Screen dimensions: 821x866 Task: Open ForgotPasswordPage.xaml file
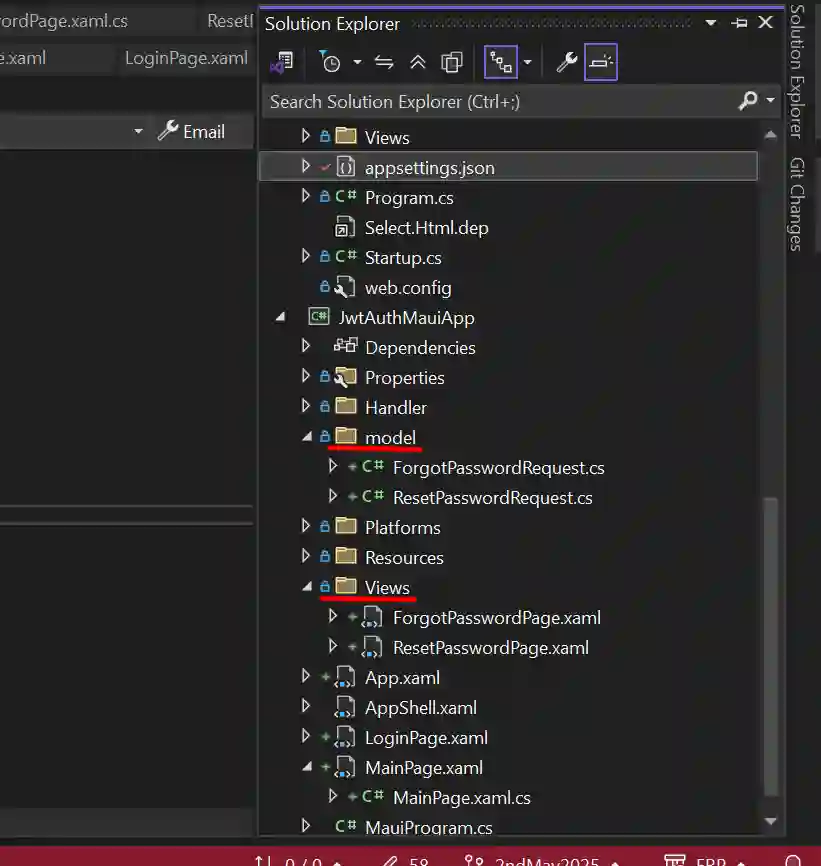[x=496, y=618]
